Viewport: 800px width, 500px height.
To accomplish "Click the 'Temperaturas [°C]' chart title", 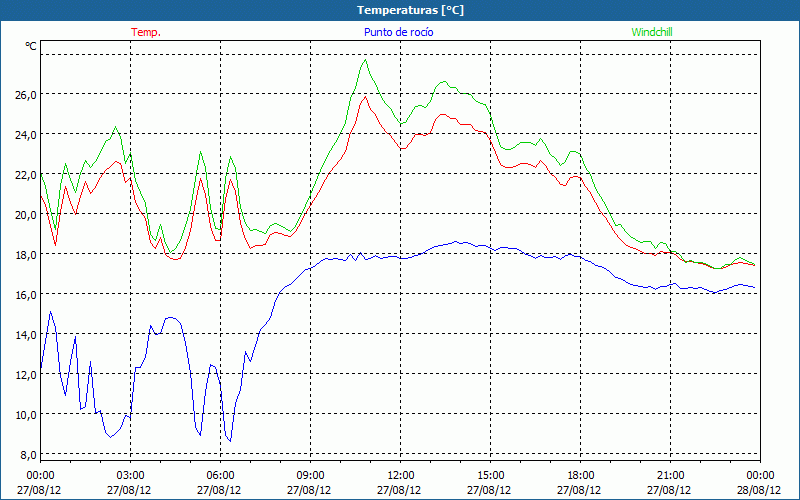I will [410, 10].
